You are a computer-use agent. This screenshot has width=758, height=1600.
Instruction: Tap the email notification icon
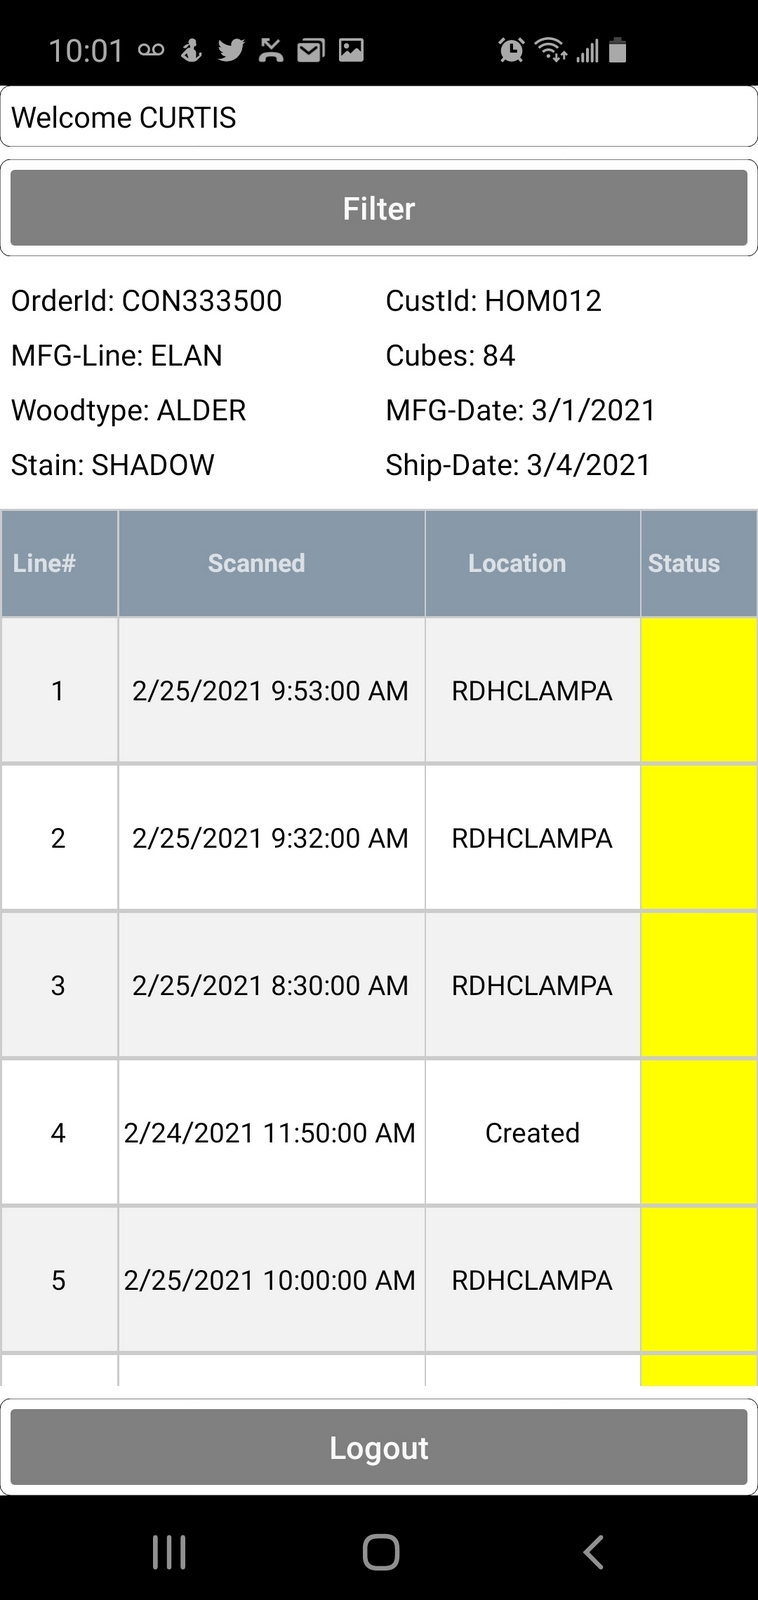point(311,50)
